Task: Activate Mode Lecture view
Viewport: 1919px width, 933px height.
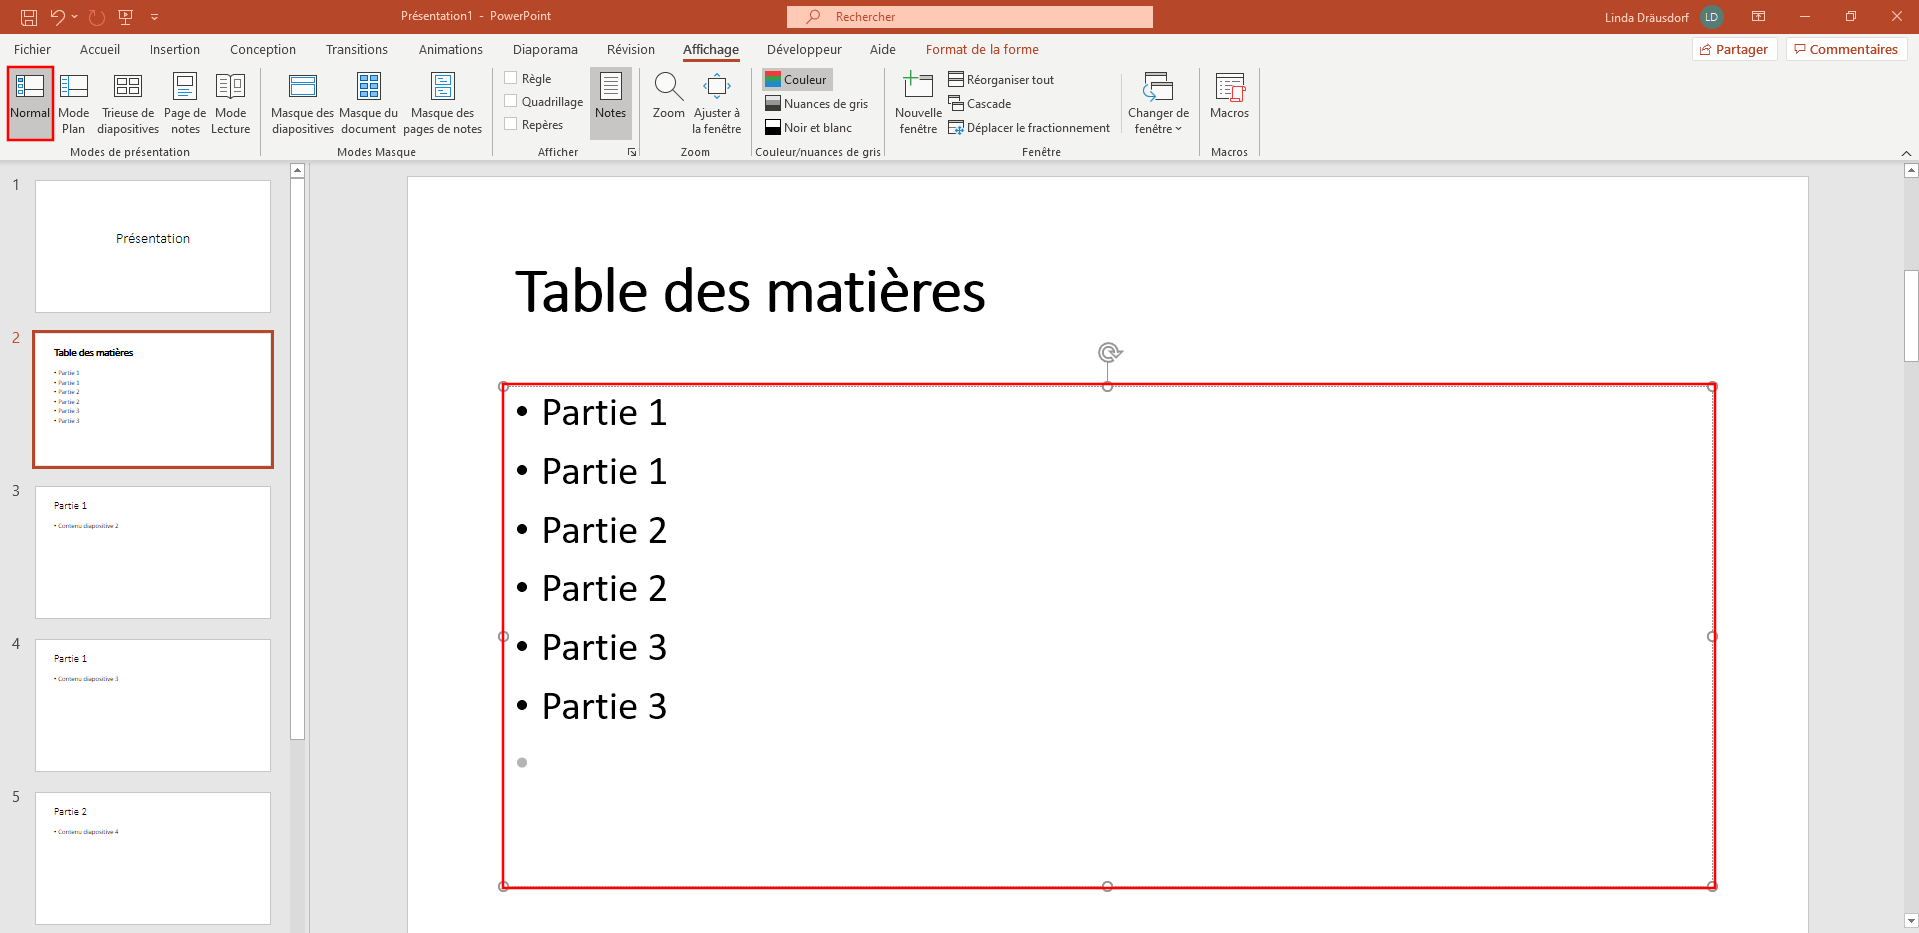Action: pos(231,104)
